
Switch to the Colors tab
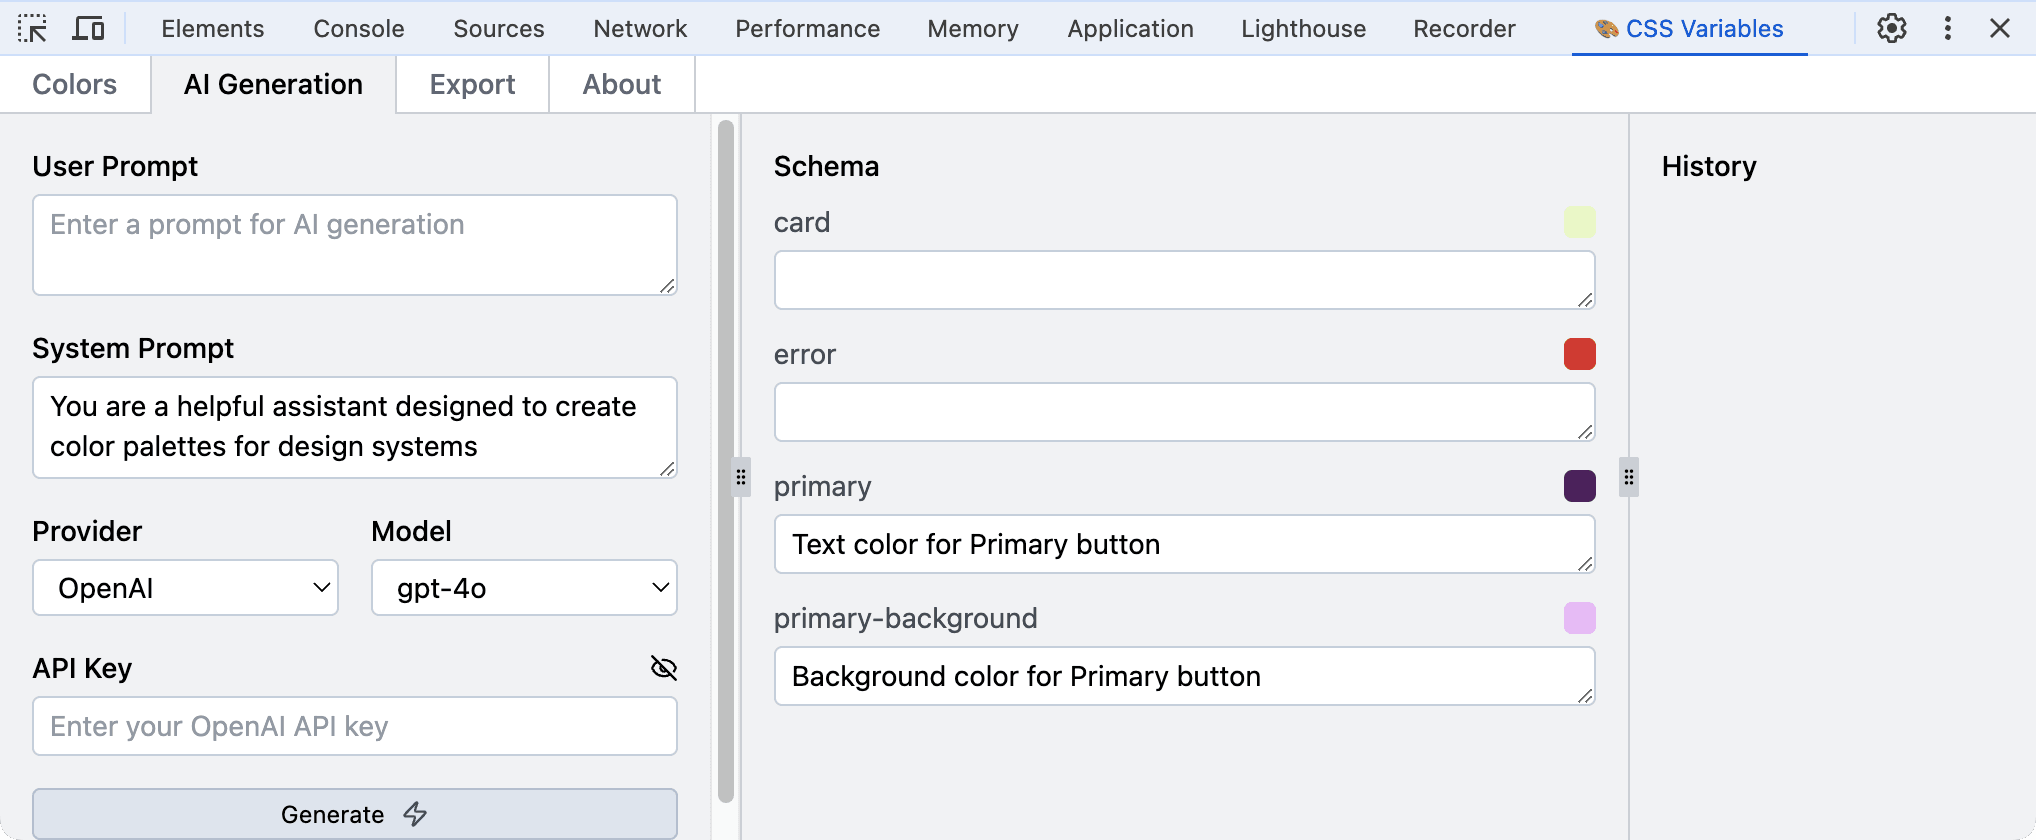tap(75, 85)
